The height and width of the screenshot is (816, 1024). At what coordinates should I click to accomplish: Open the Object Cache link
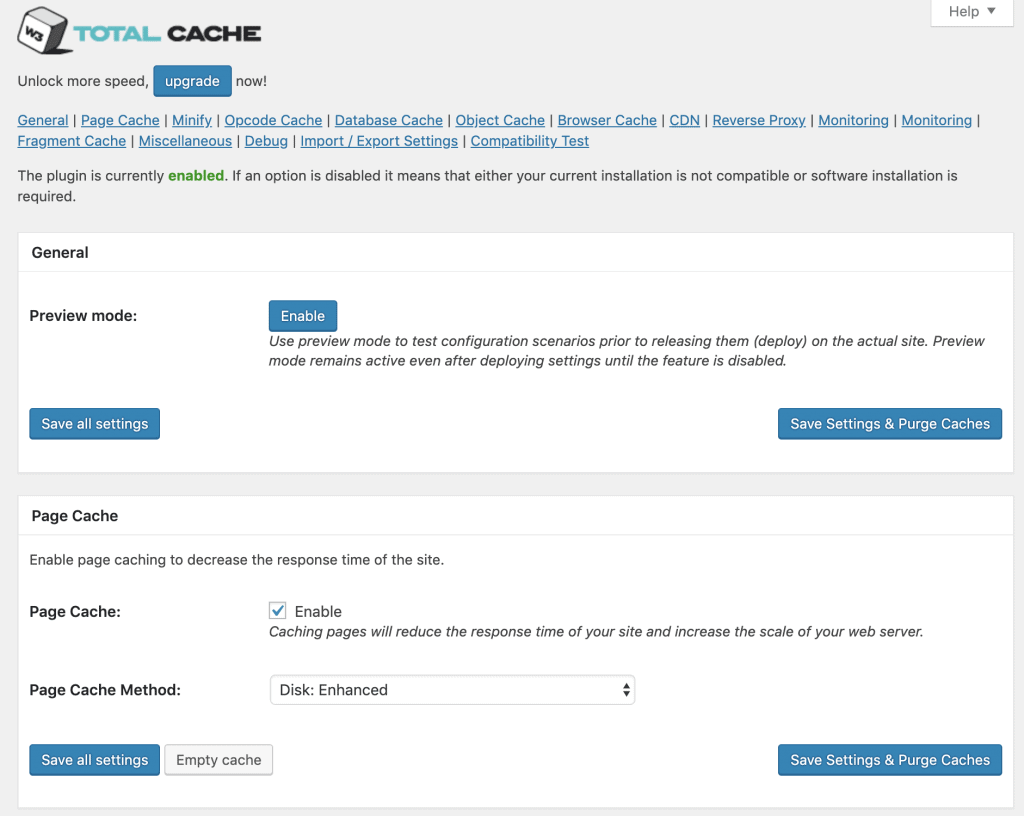click(500, 120)
